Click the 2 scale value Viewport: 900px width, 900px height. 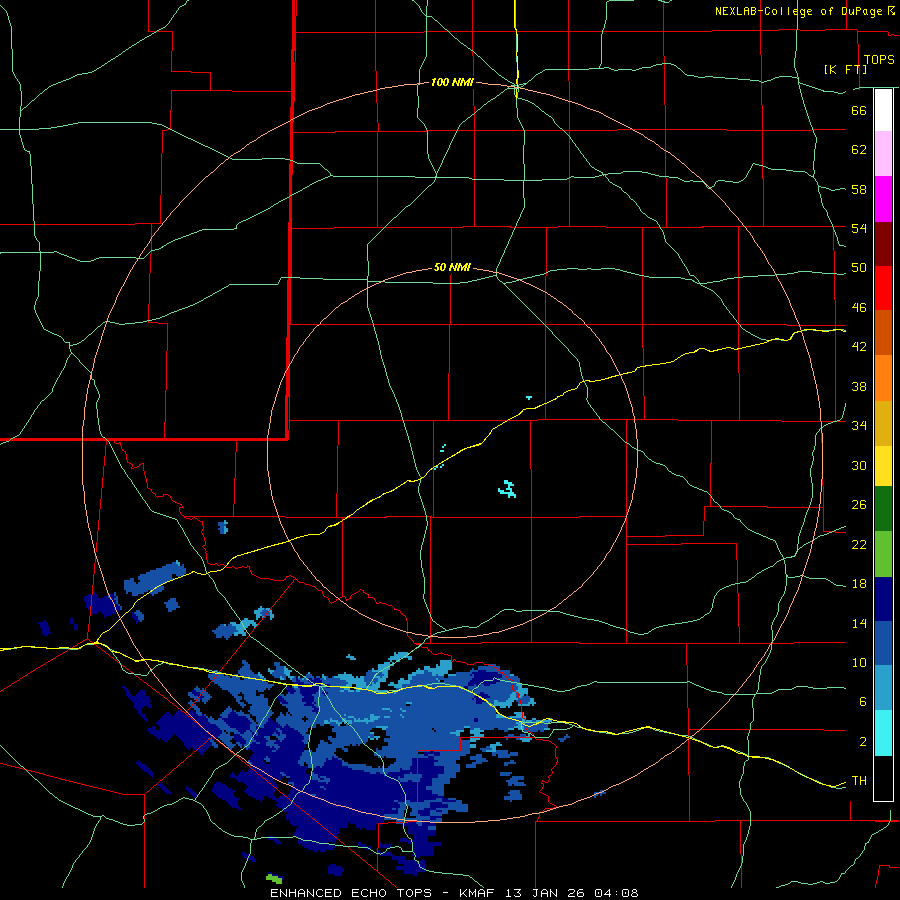[x=862, y=742]
